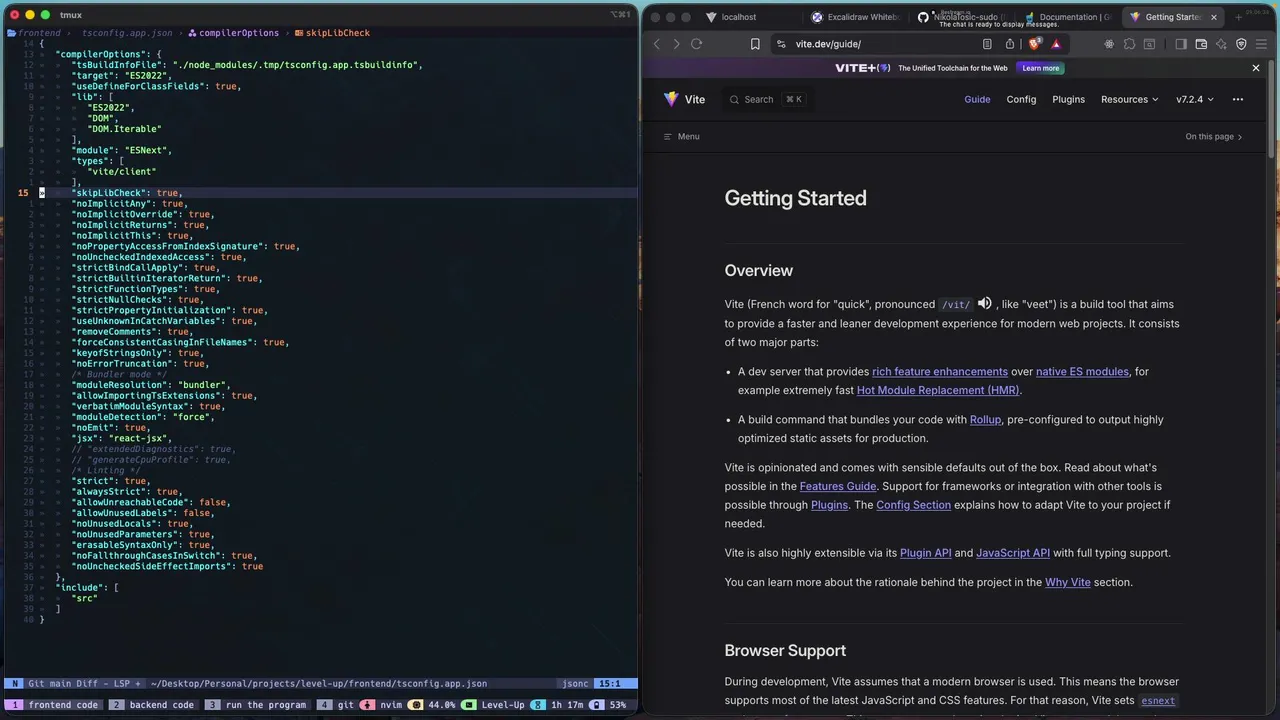This screenshot has height=720, width=1280.
Task: Open the Config nav item
Action: pyautogui.click(x=1021, y=99)
